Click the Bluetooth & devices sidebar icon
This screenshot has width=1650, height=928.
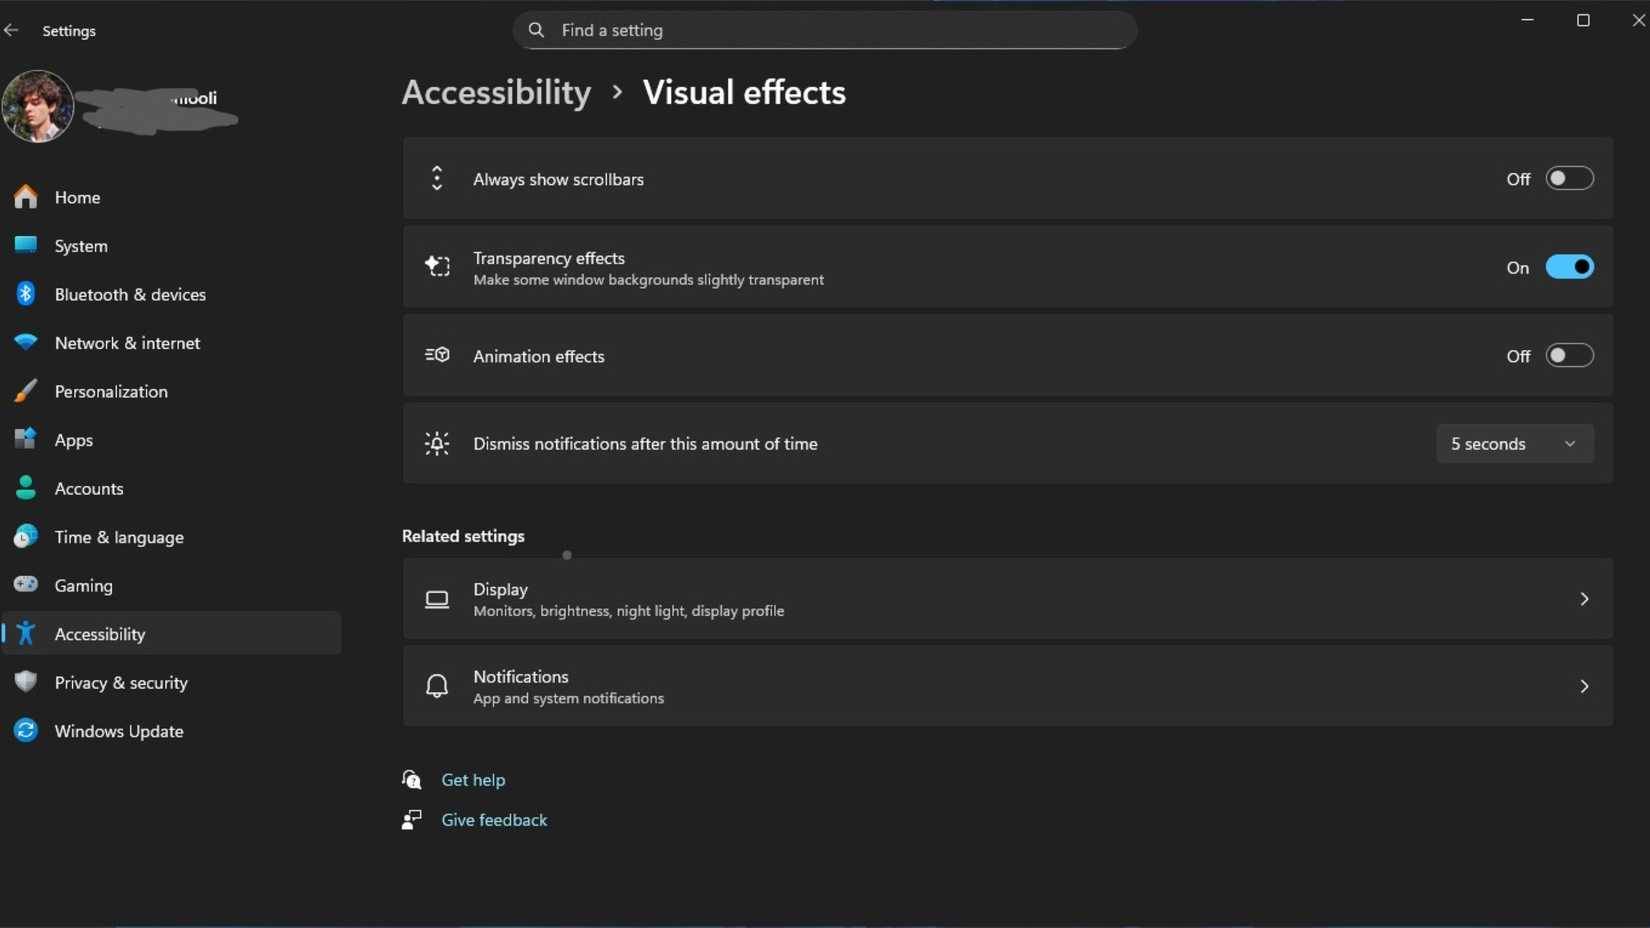click(25, 294)
